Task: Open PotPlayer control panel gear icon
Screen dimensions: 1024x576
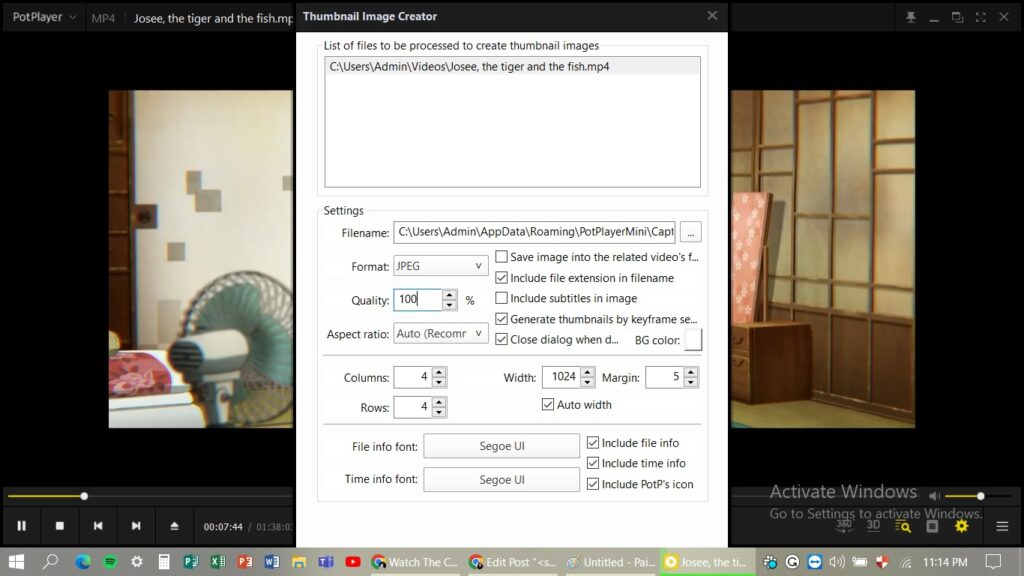Action: tap(962, 526)
